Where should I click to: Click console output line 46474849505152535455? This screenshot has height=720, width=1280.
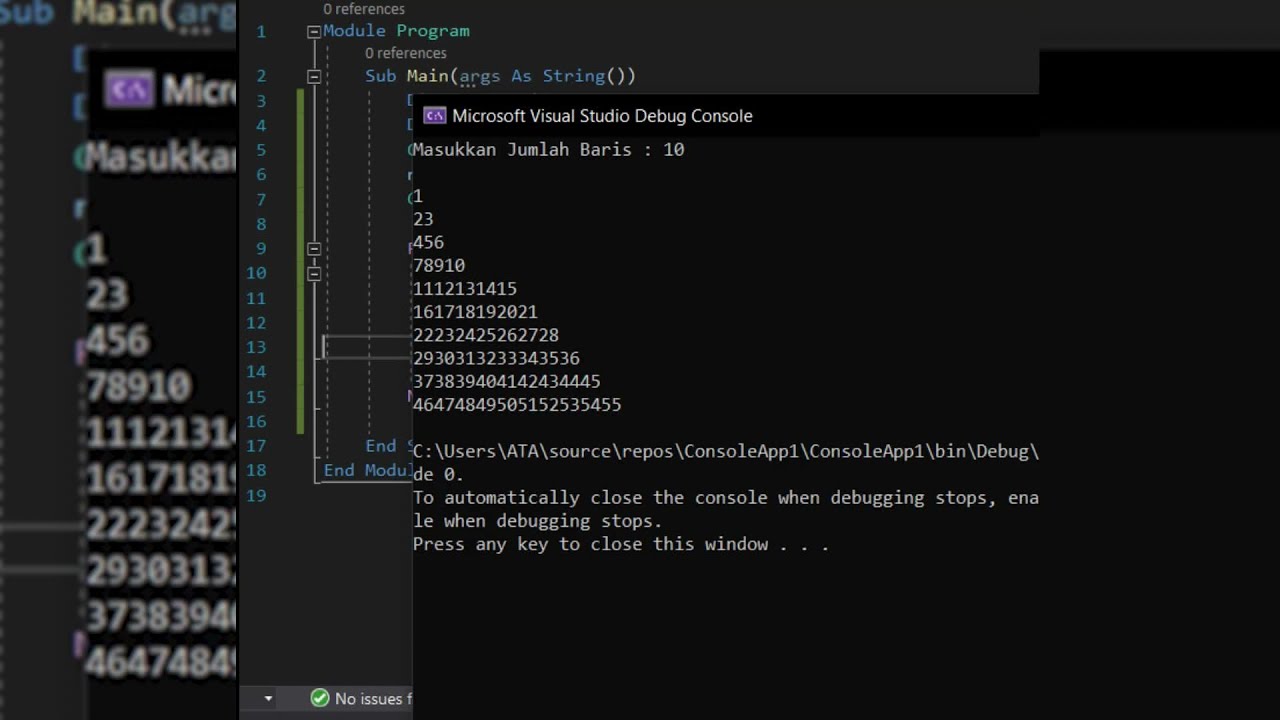click(517, 405)
